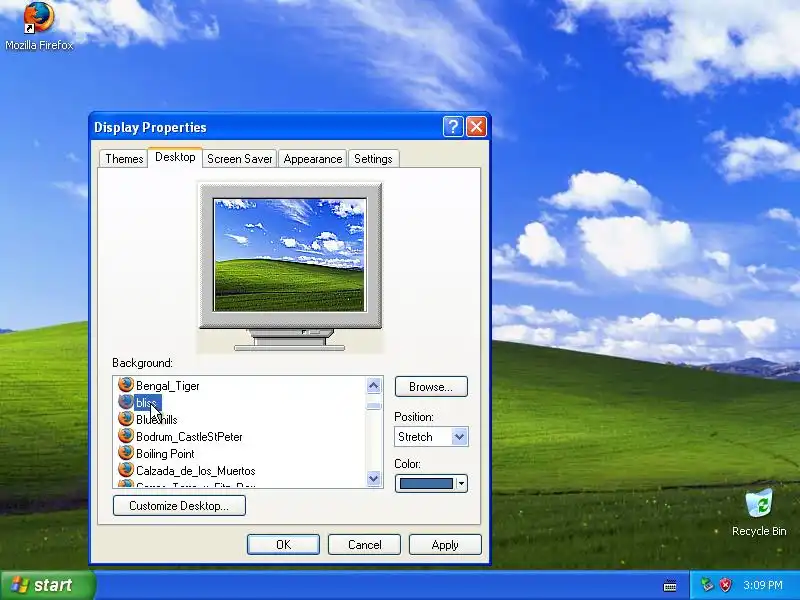Switch to the Themes tab

(x=124, y=159)
